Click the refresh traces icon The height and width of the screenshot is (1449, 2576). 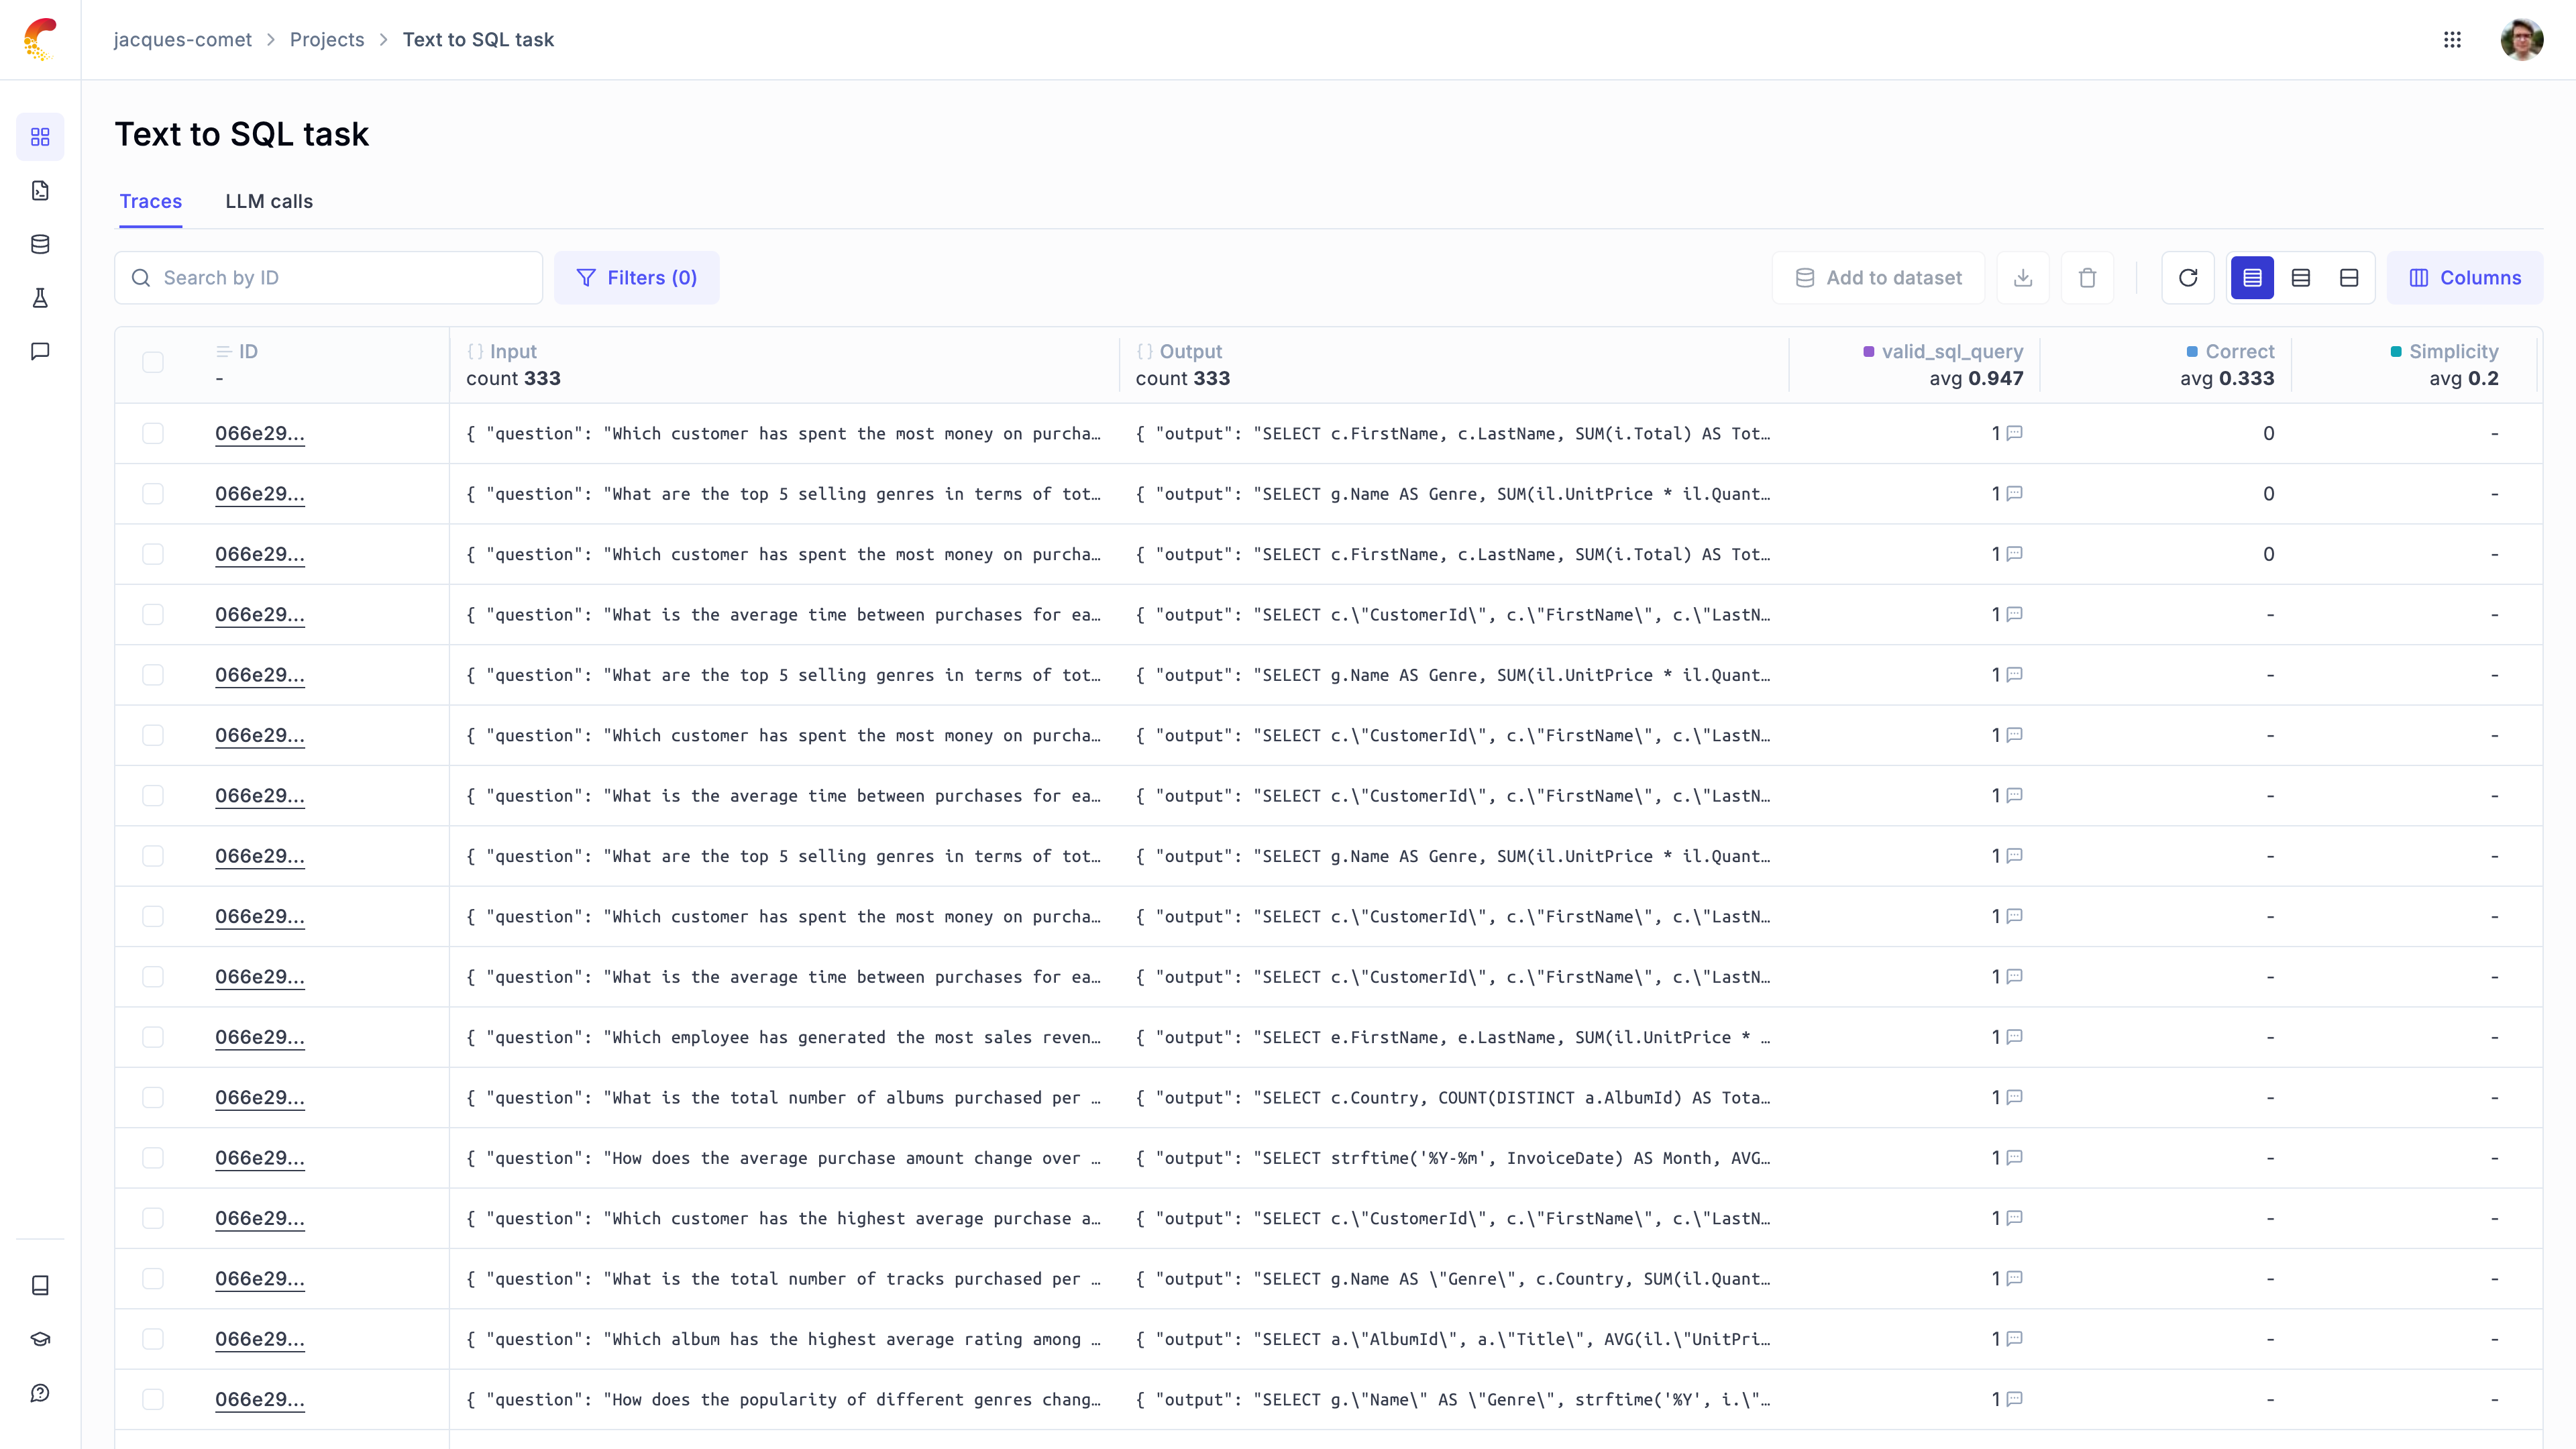(2187, 278)
